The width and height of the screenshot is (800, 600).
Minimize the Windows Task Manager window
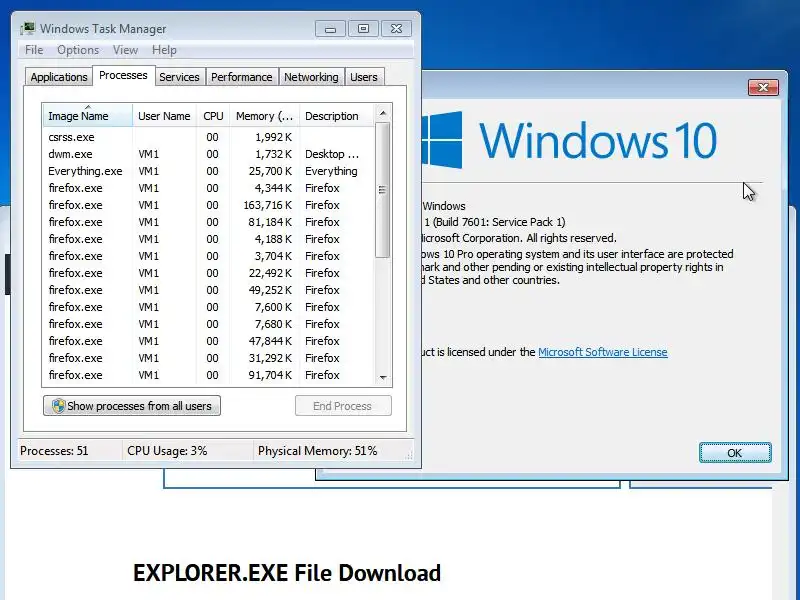(x=330, y=29)
